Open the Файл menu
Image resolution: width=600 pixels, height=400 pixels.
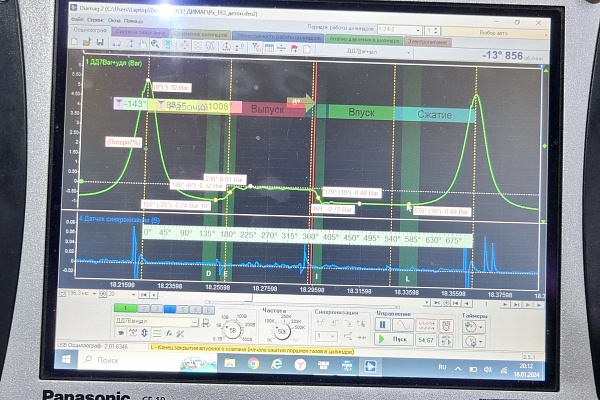coord(77,19)
